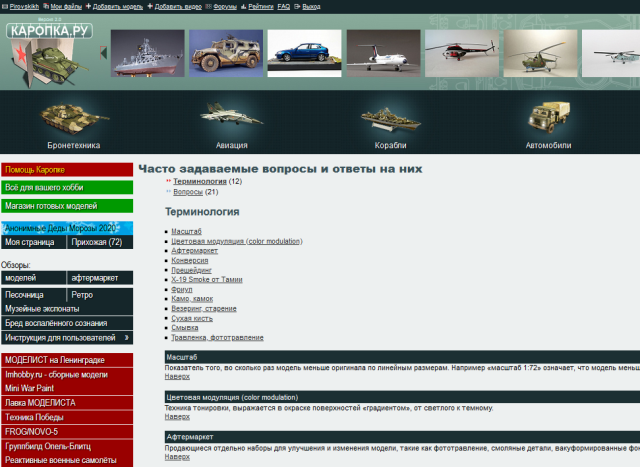Open the Бронетехника tank category icon
This screenshot has height=467, width=640.
tap(73, 118)
